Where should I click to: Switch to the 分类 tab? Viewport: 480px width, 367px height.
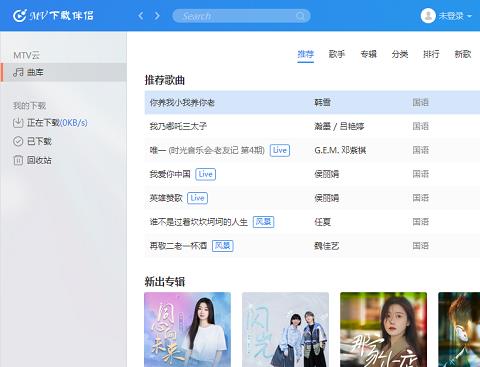point(400,54)
